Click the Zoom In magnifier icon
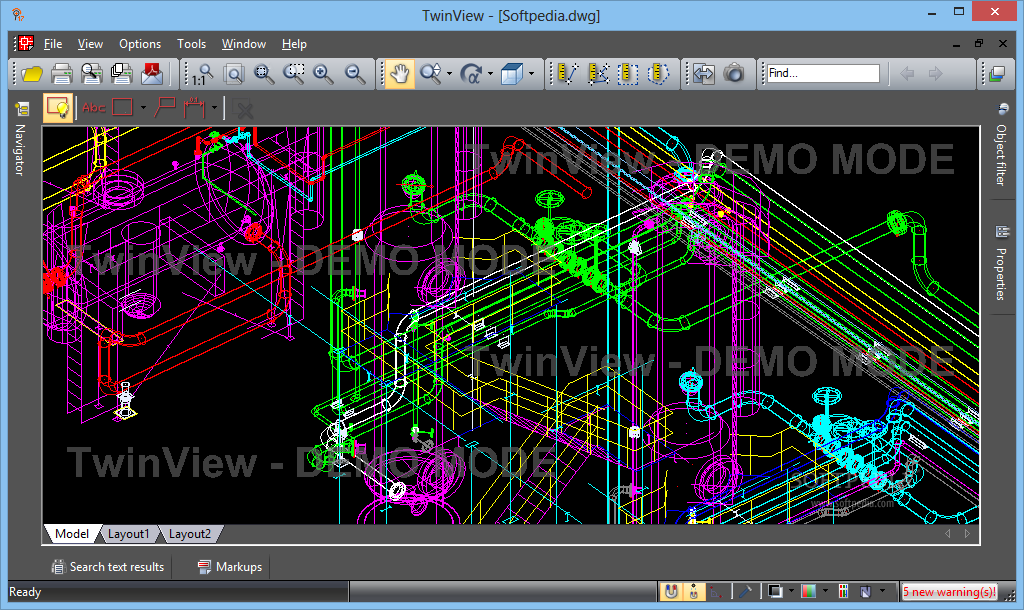 (x=324, y=74)
